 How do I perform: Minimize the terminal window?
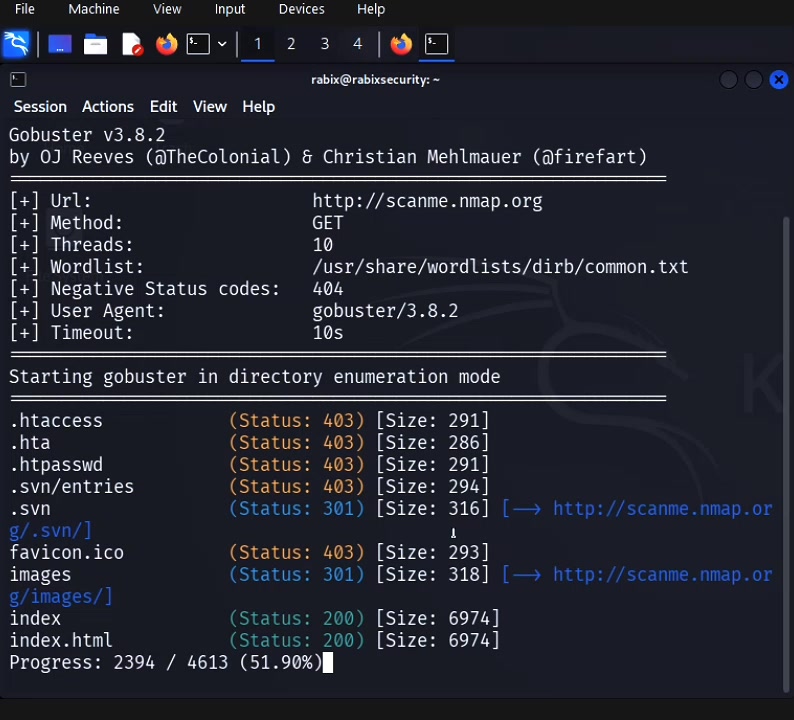coord(729,79)
